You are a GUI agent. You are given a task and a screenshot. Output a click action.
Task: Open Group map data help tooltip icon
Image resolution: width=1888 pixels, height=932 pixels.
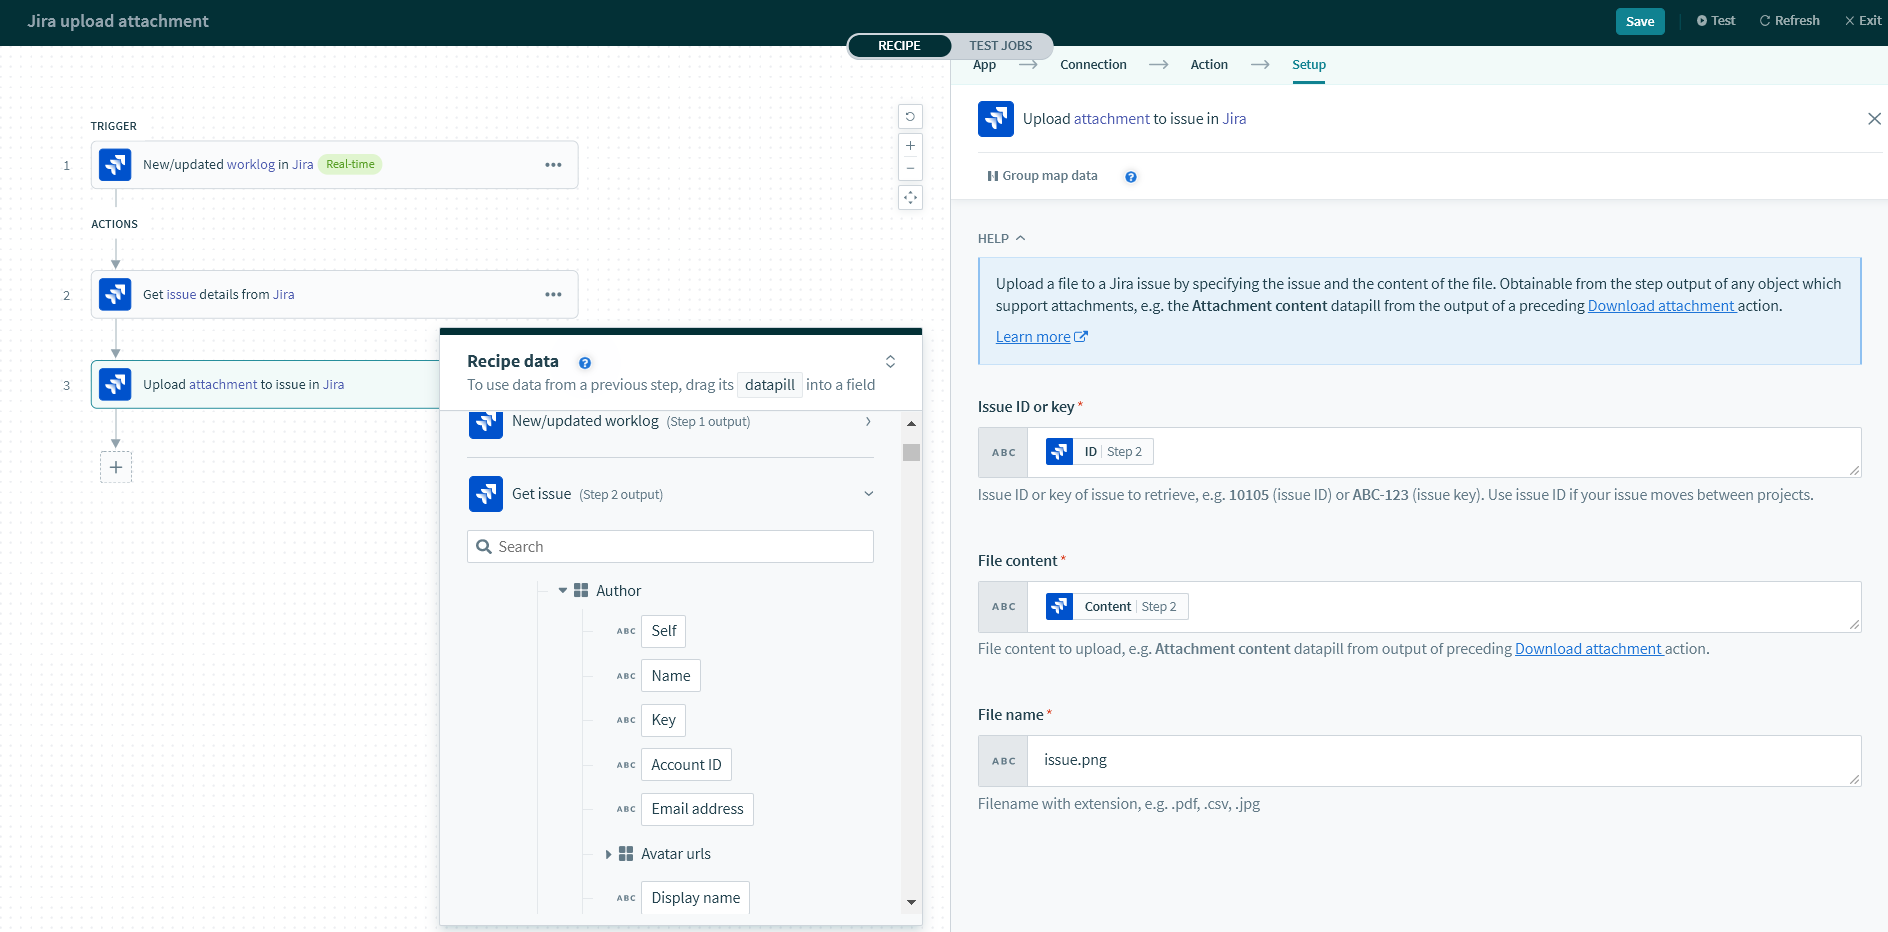click(x=1131, y=176)
